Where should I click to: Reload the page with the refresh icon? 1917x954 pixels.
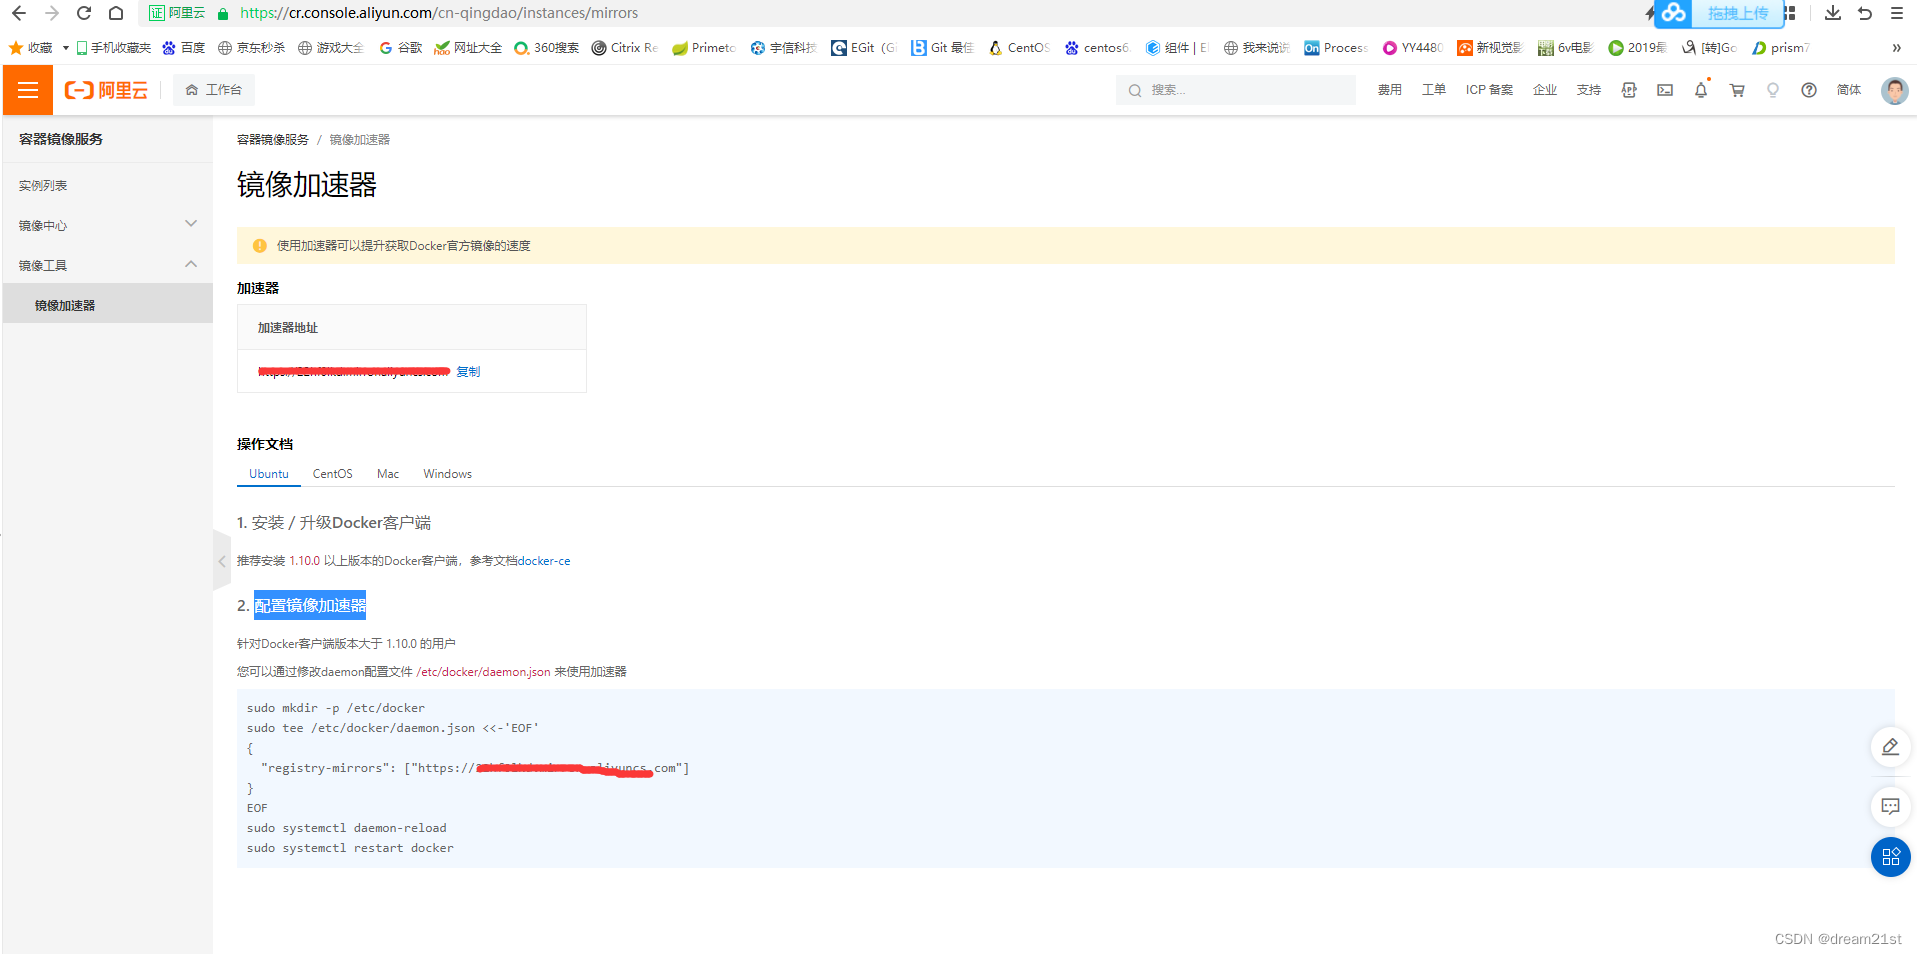pos(84,13)
